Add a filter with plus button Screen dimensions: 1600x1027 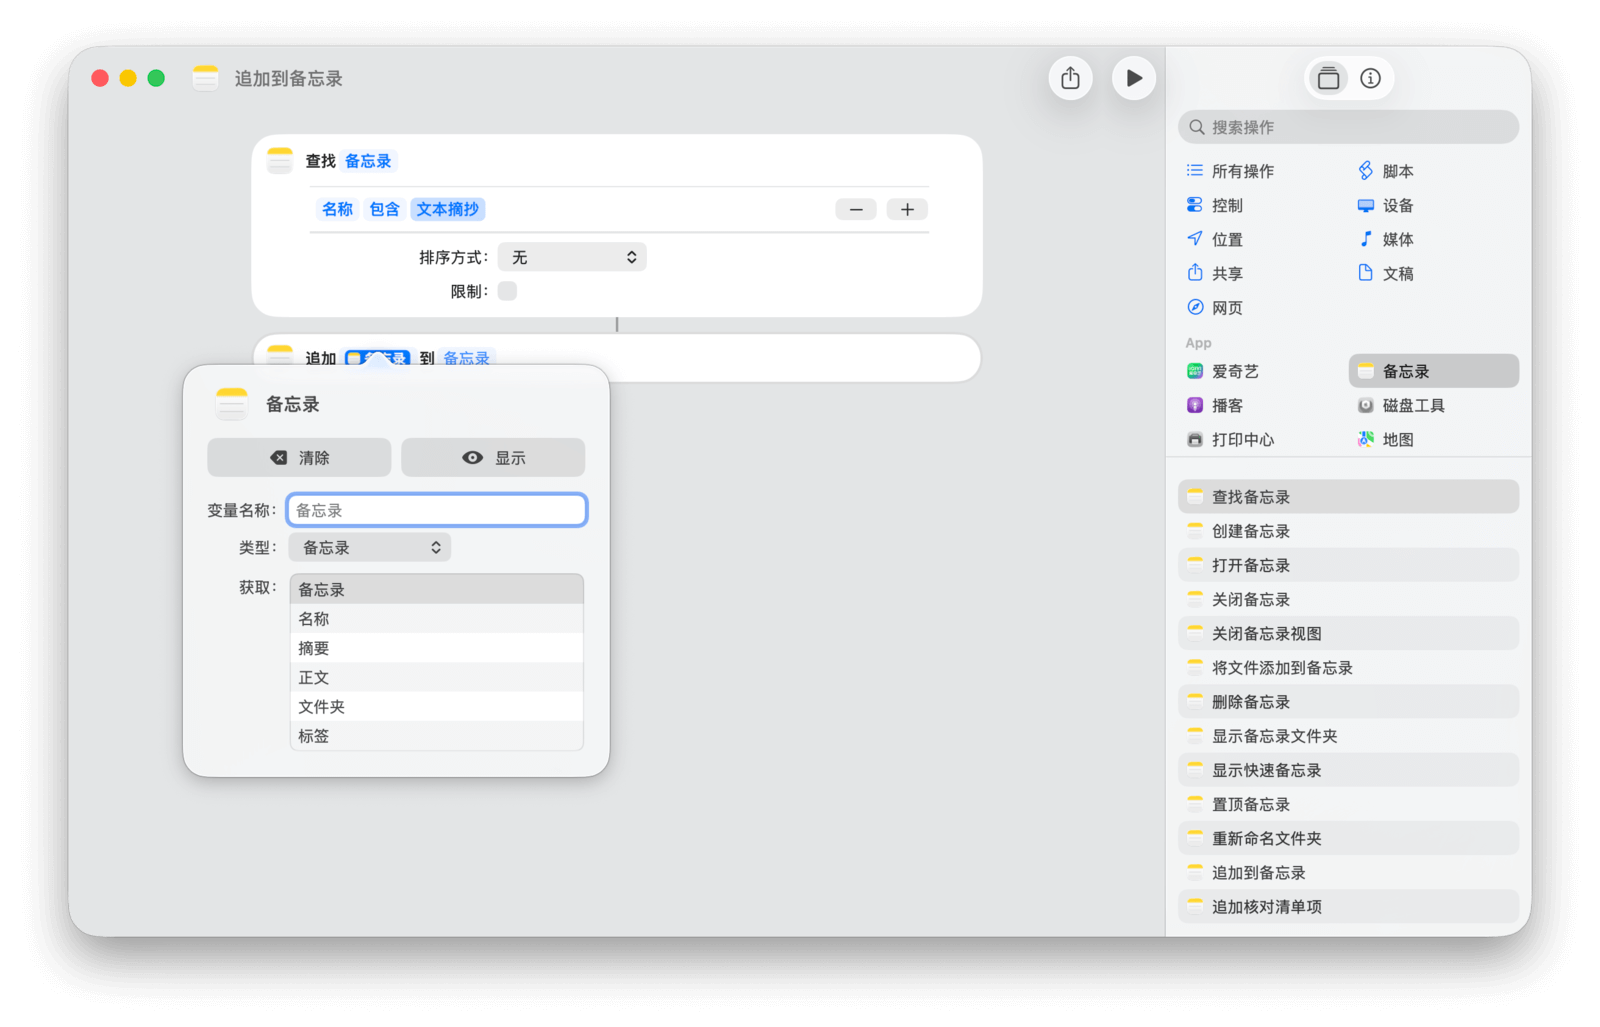tap(907, 209)
